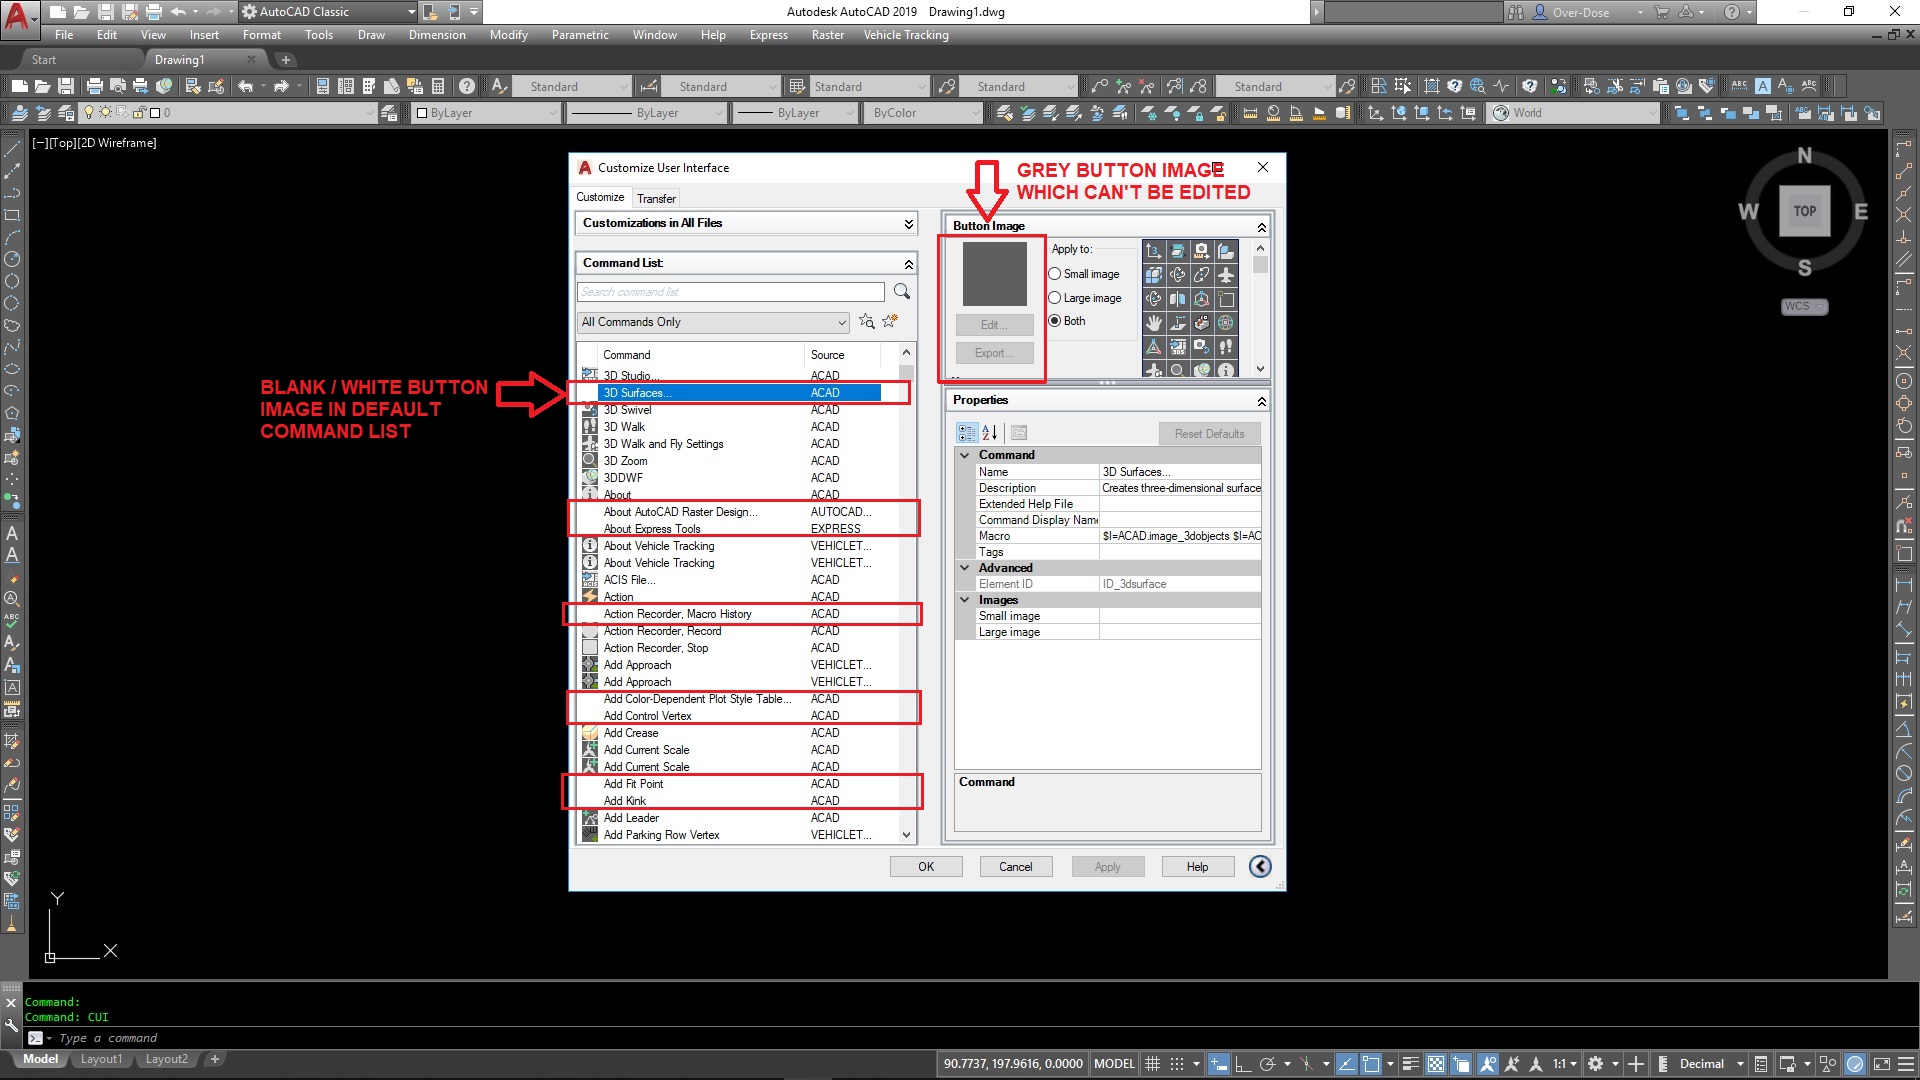Screen dimensions: 1920x1080
Task: Click the Plot/Print icon in standard toolbar
Action: (95, 86)
